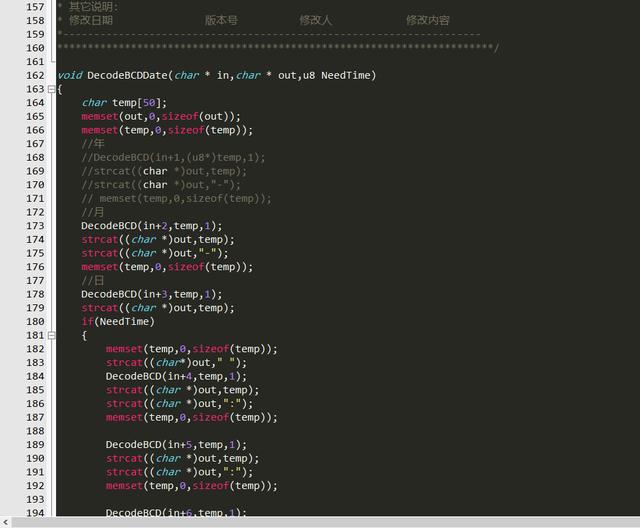Click the strcat(out,":") on line 186
Image resolution: width=640 pixels, height=528 pixels.
180,404
